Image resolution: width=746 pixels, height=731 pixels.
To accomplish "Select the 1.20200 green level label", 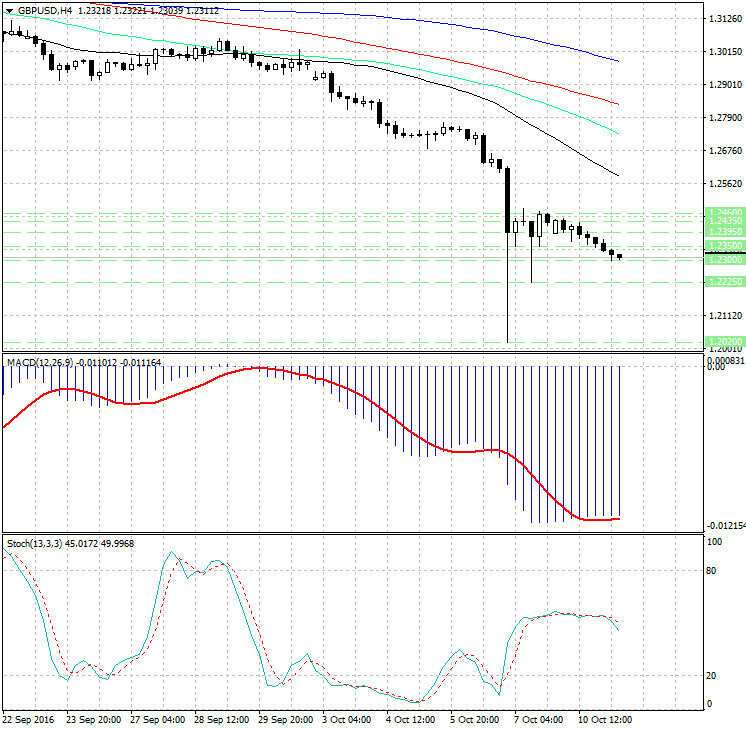I will click(x=724, y=341).
